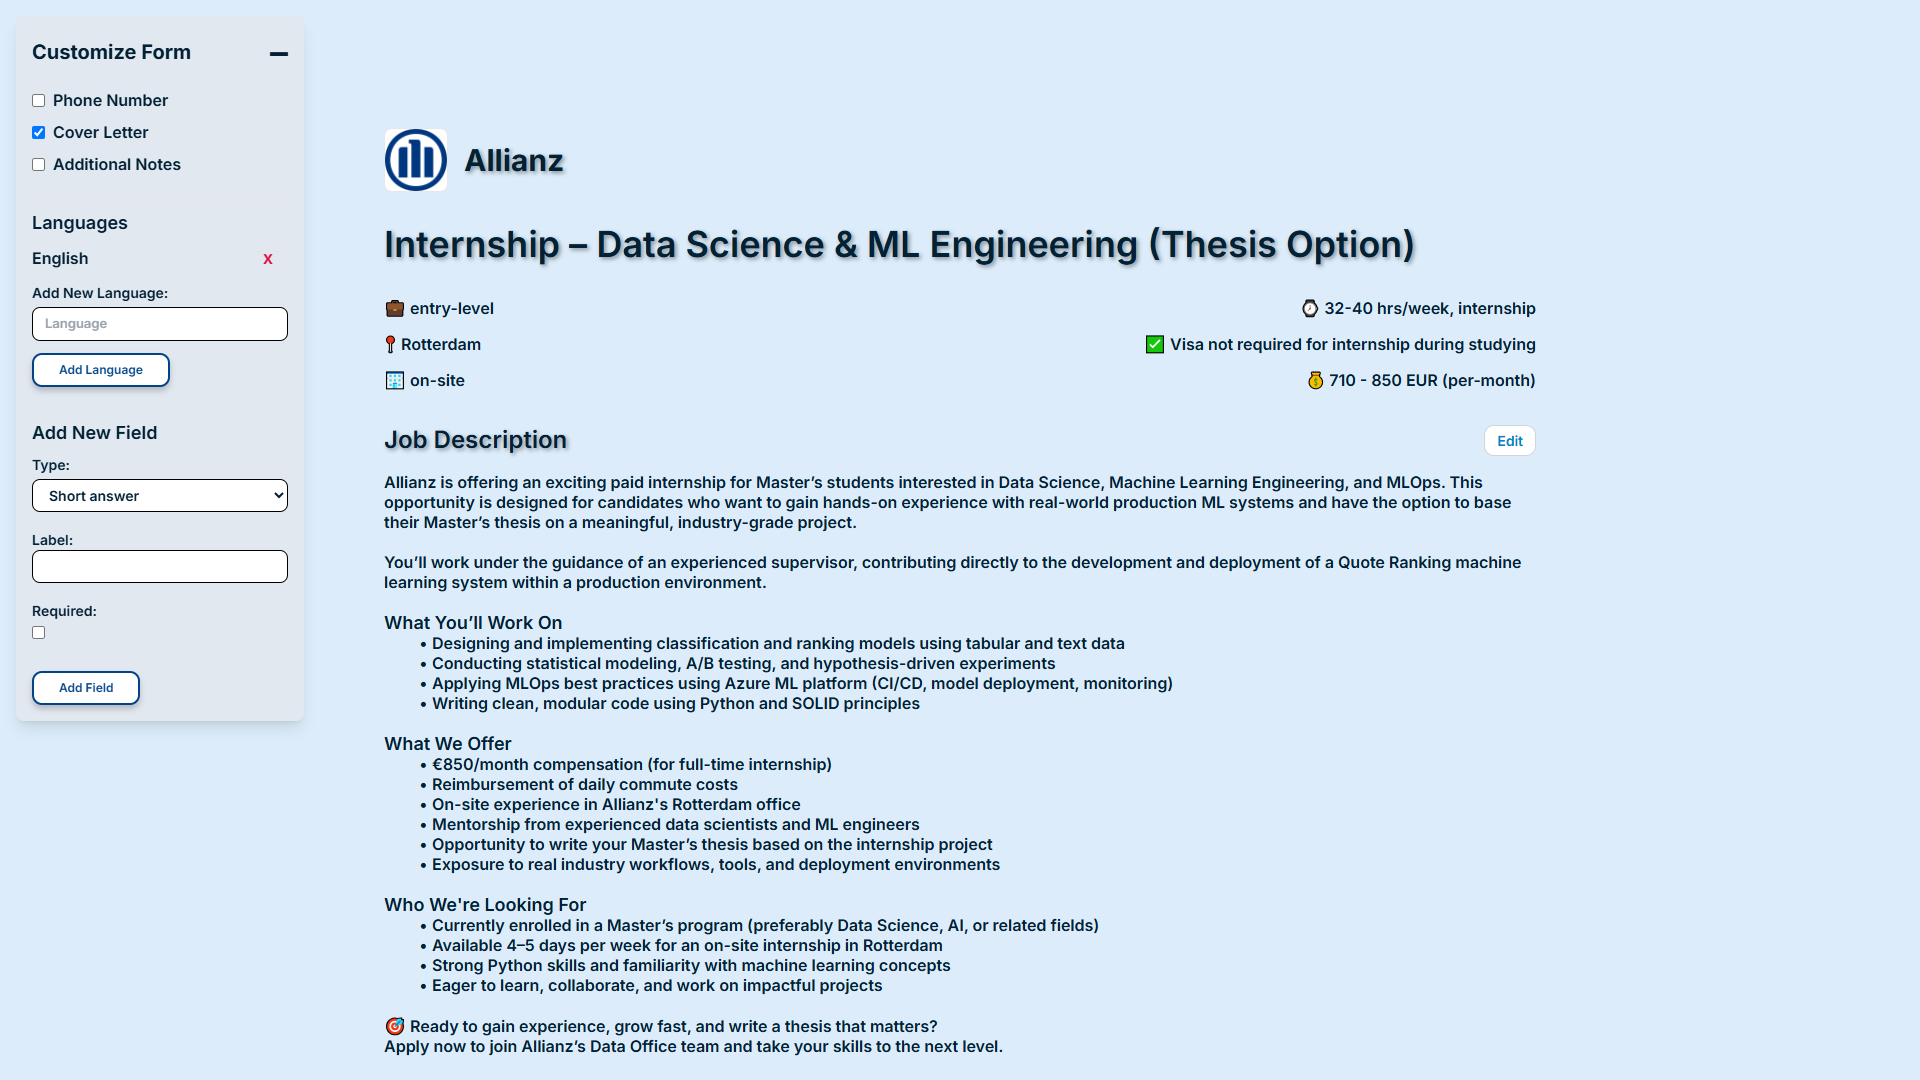This screenshot has height=1080, width=1920.
Task: Click the money bag salary icon
Action: click(1315, 381)
